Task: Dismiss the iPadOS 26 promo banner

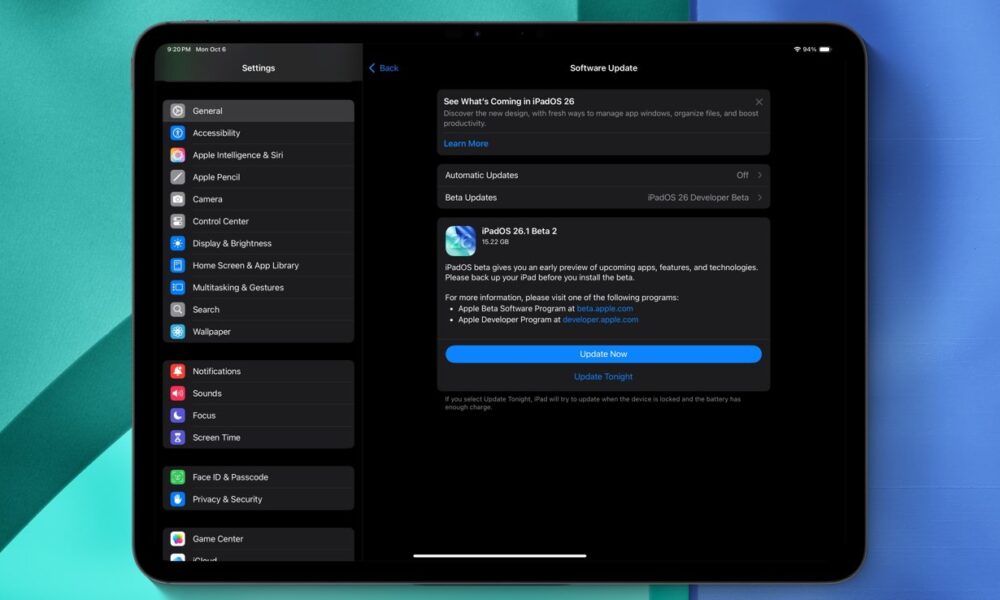Action: tap(759, 102)
